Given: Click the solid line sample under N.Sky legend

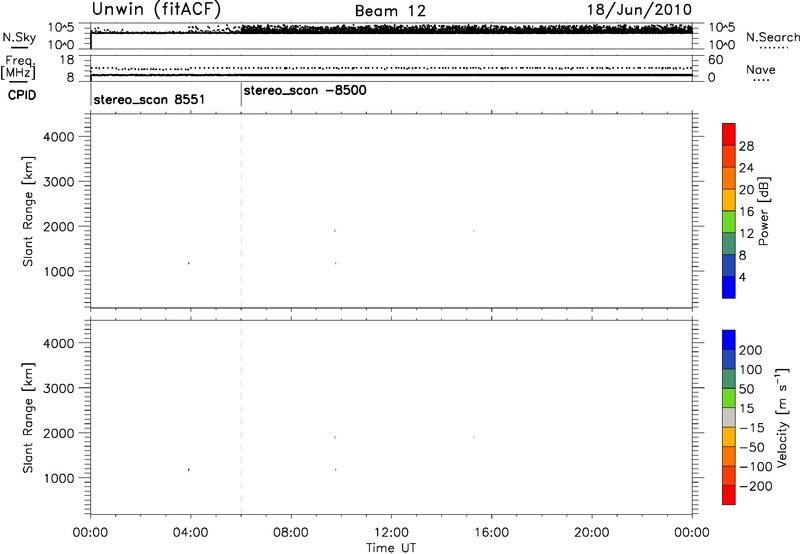Looking at the screenshot, I should [19, 47].
